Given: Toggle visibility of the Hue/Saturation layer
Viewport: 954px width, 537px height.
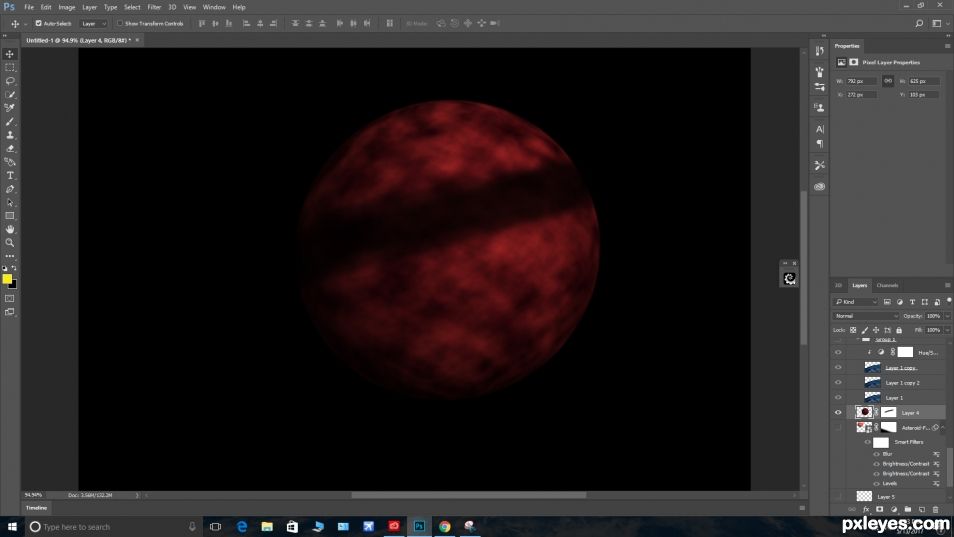Looking at the screenshot, I should click(x=838, y=352).
